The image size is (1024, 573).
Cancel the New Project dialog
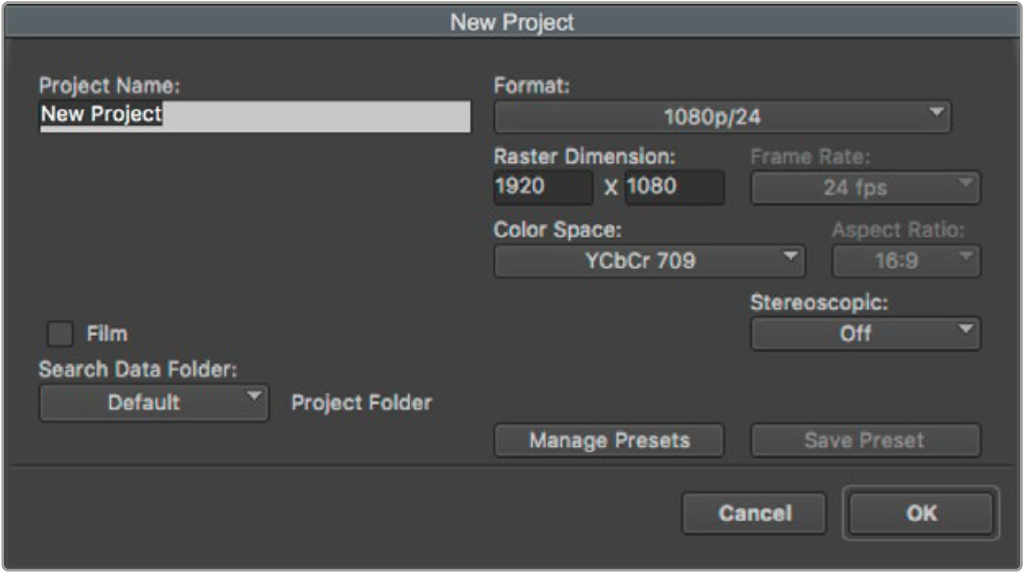click(x=754, y=514)
